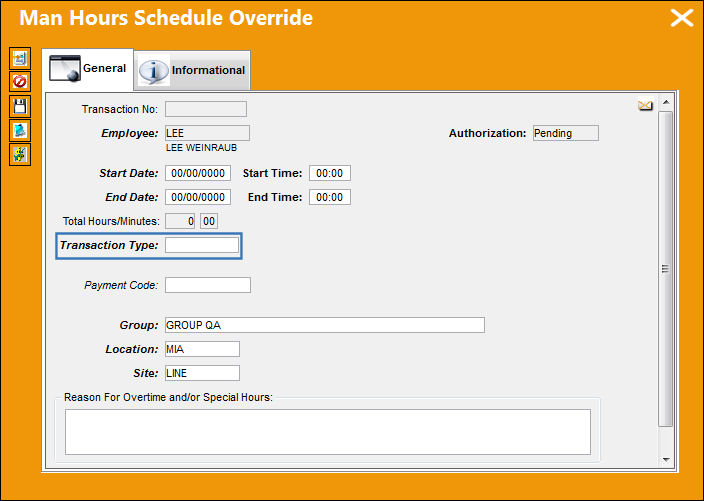Click the scrollbar up arrow
This screenshot has height=501, width=704.
click(666, 102)
